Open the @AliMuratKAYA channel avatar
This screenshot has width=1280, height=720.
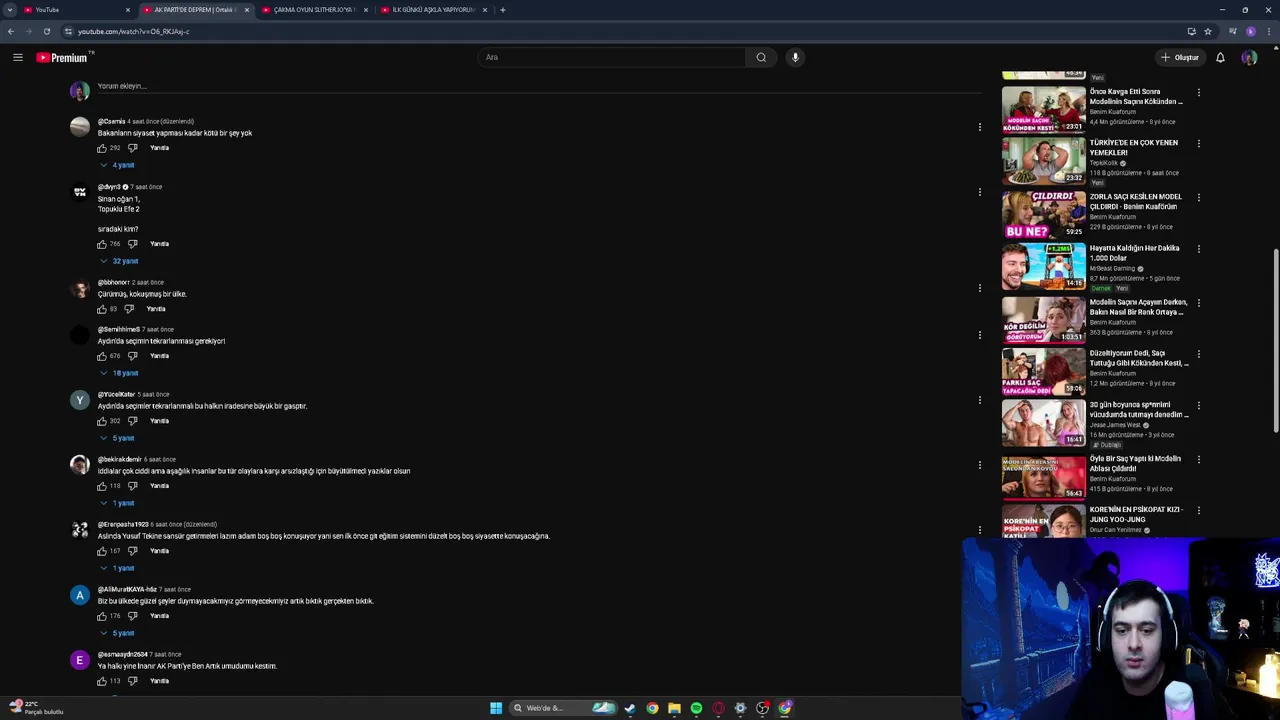click(x=80, y=595)
